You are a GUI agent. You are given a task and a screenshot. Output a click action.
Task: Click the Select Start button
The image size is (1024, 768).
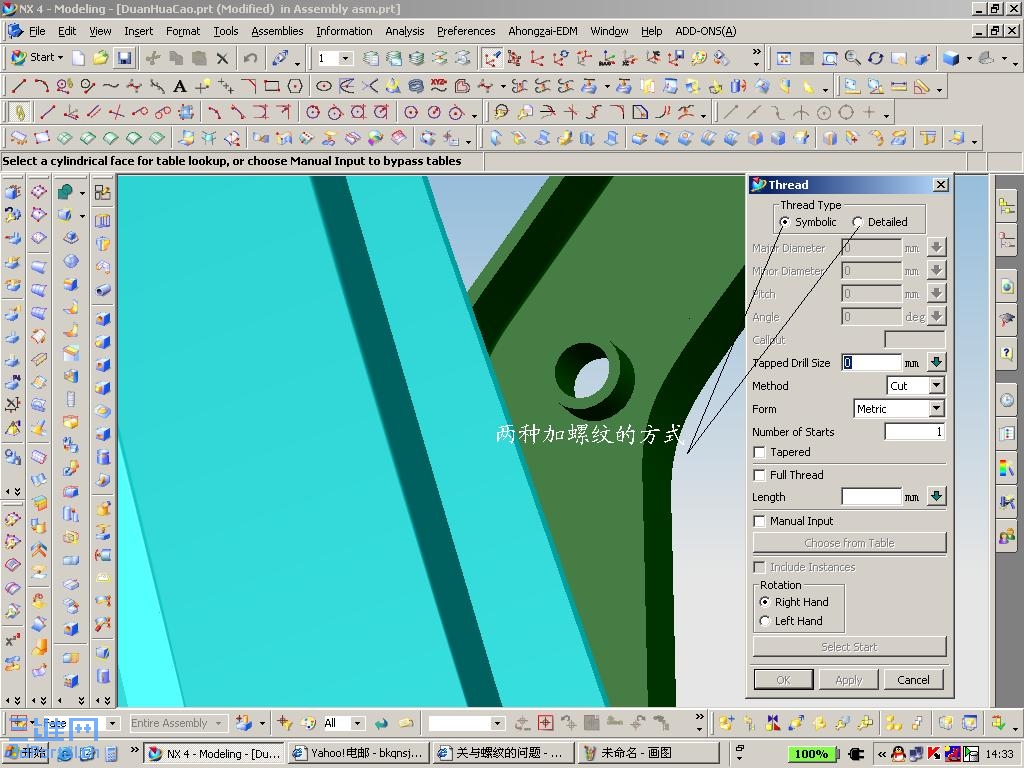[849, 647]
